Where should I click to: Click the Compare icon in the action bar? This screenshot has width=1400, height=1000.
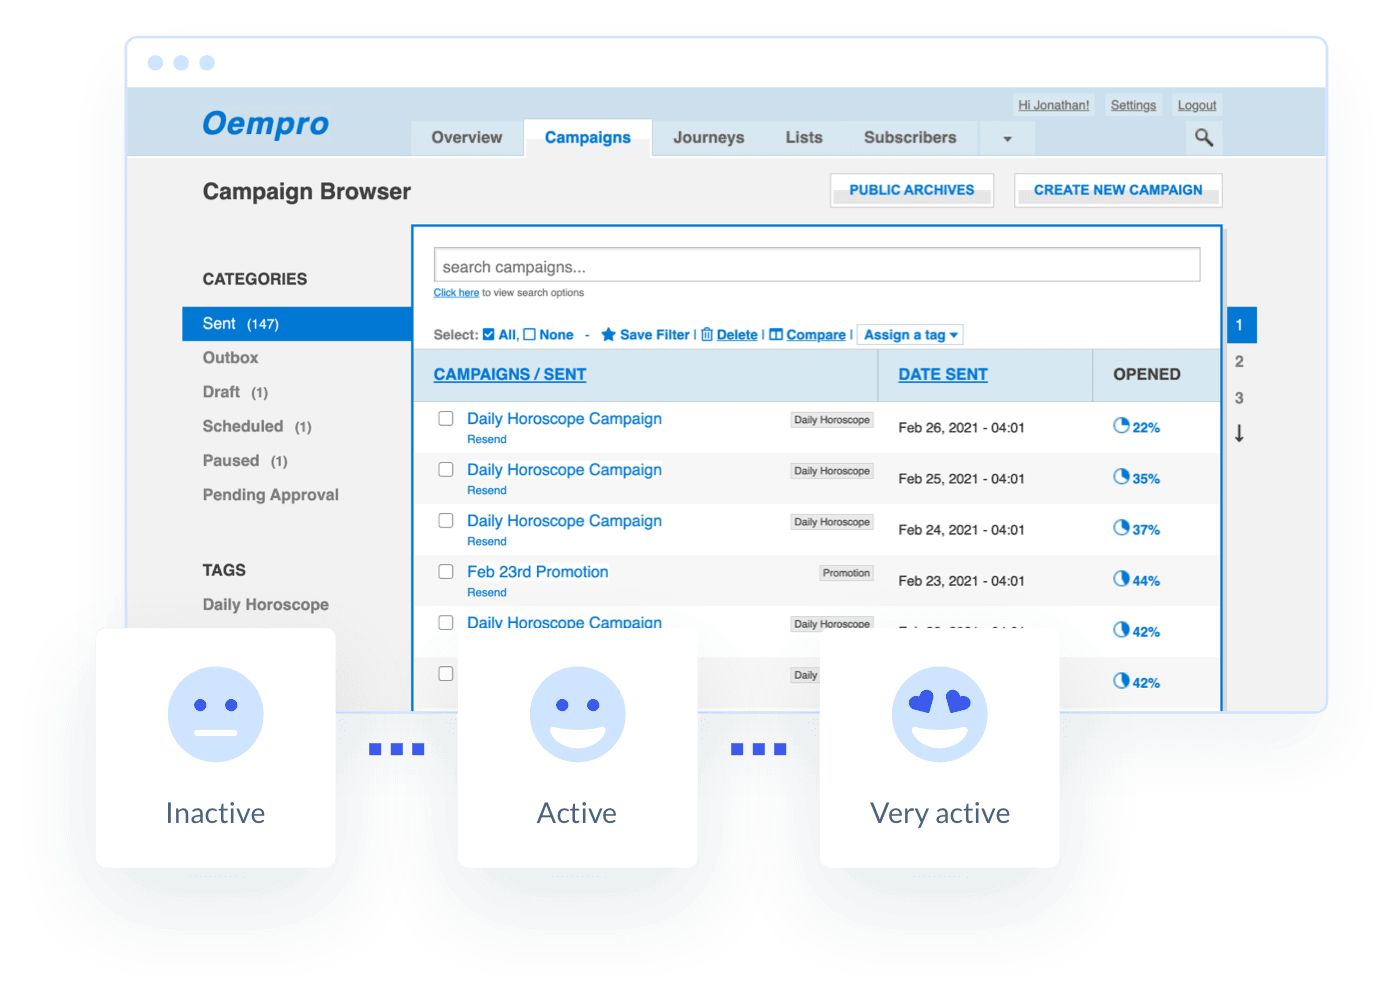click(777, 334)
